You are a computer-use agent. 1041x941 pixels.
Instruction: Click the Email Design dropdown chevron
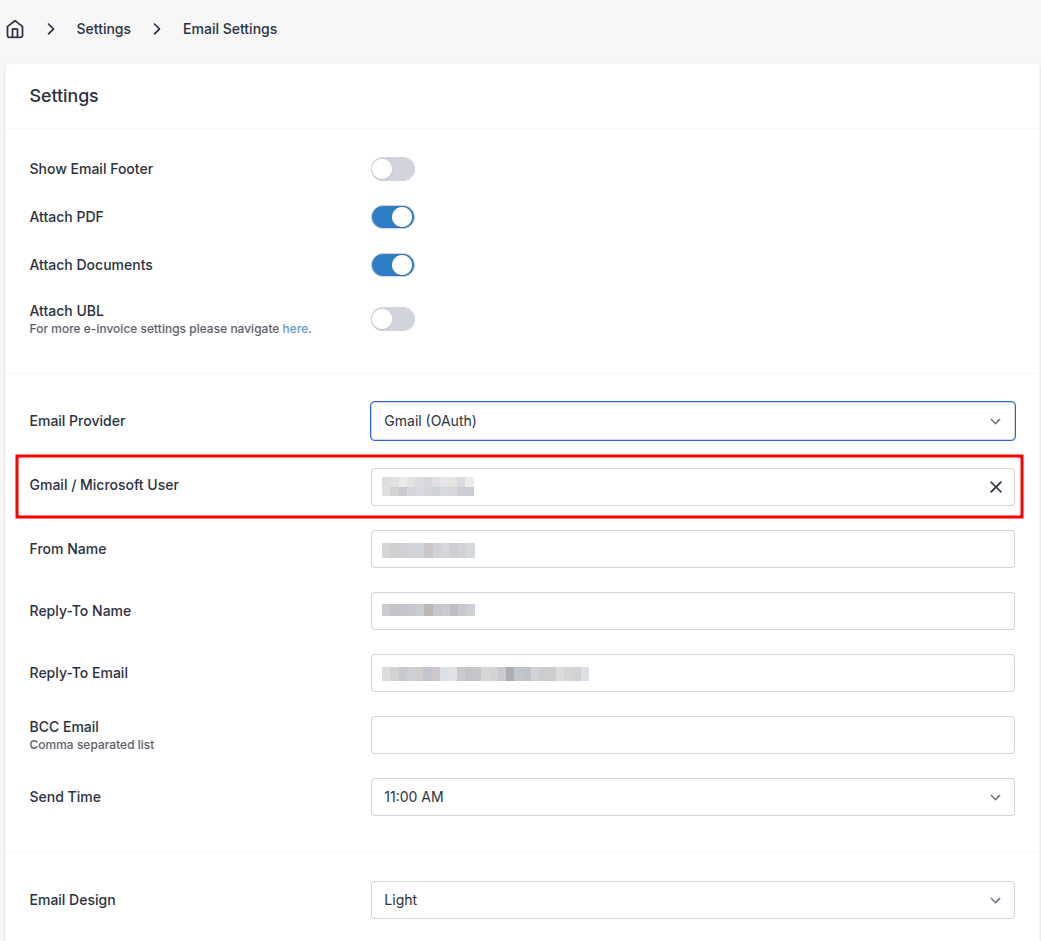995,900
